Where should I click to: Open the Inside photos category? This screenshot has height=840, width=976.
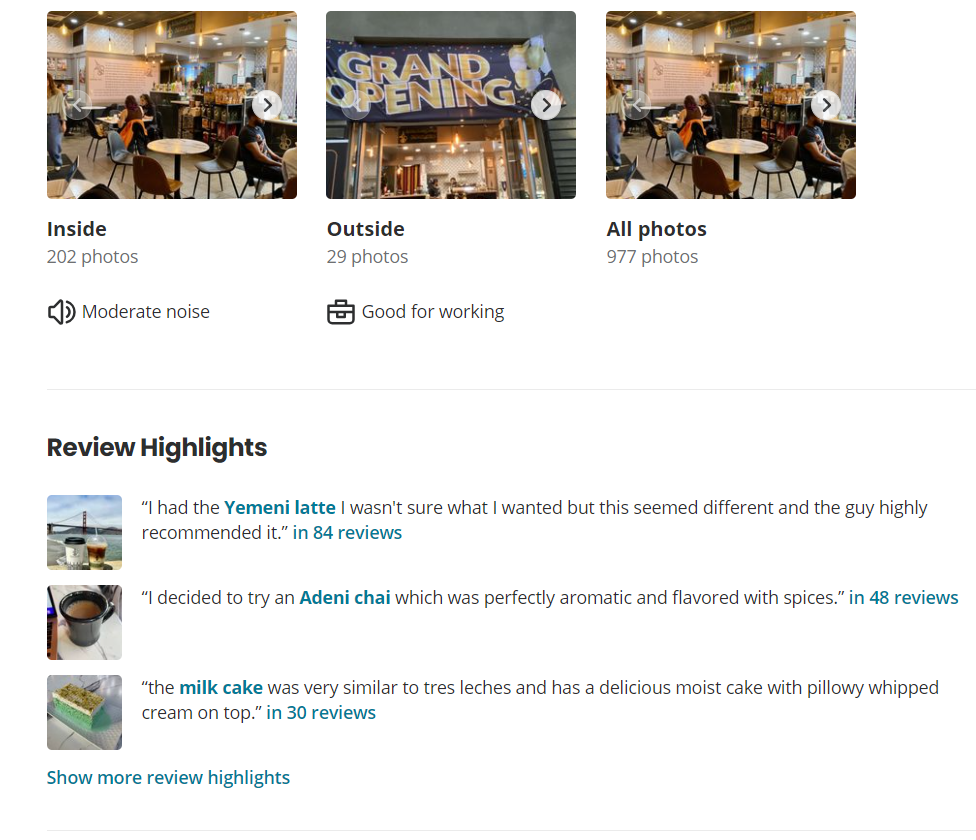[x=77, y=229]
